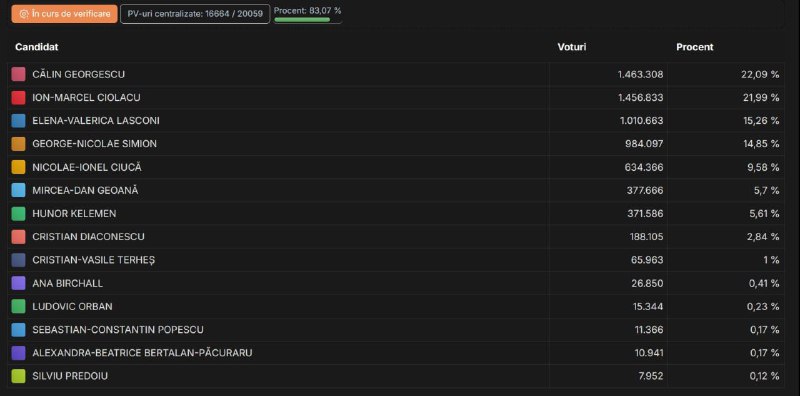Click the yellow swatch beside Nicolae-Ionel Ciucă
This screenshot has width=800, height=396.
coord(18,167)
